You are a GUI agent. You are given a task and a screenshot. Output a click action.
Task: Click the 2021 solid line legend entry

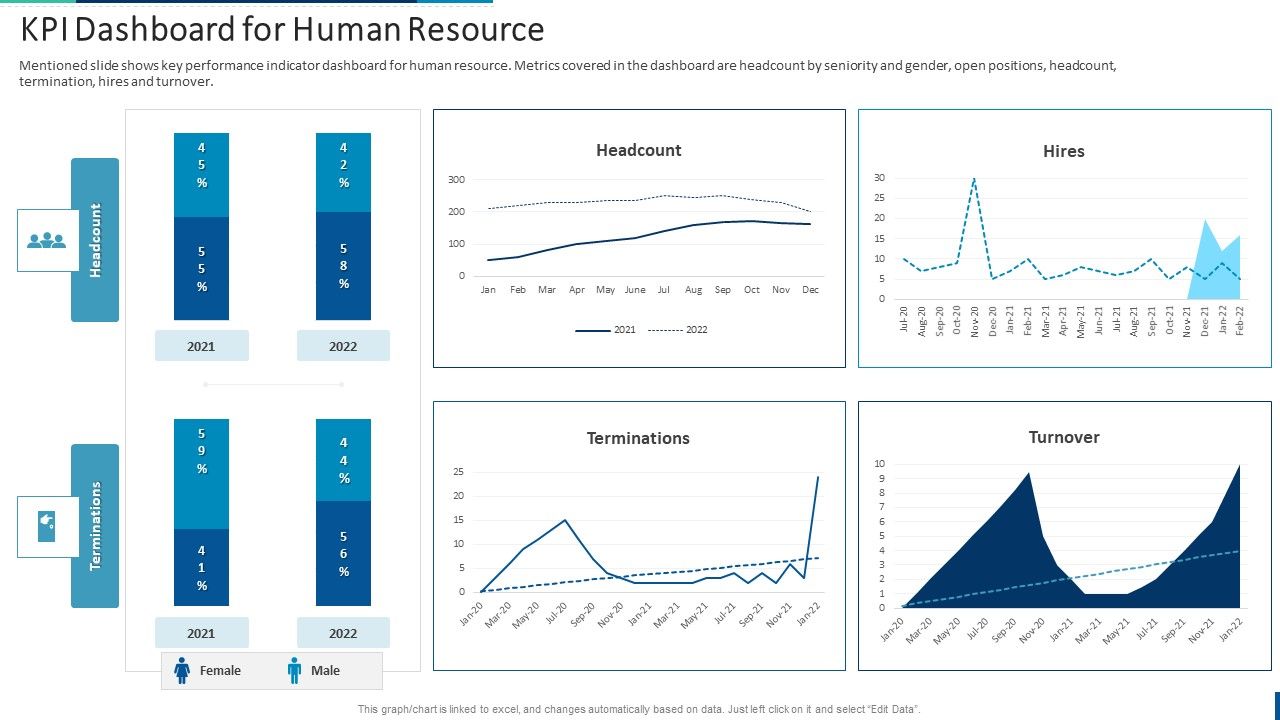[606, 329]
